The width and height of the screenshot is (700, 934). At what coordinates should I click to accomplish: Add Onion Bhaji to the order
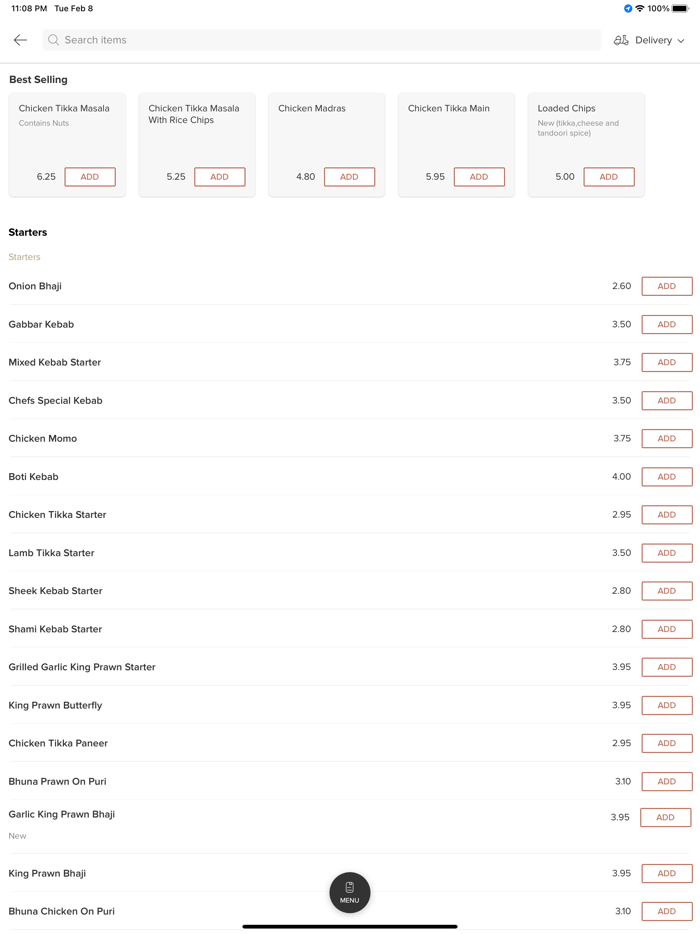666,286
